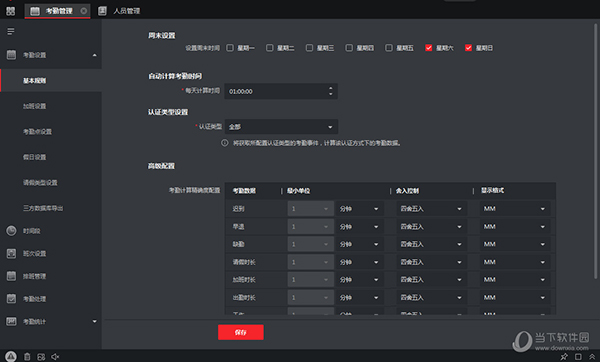
Task: Open the MM format dropdown for 请假时长
Action: click(515, 262)
